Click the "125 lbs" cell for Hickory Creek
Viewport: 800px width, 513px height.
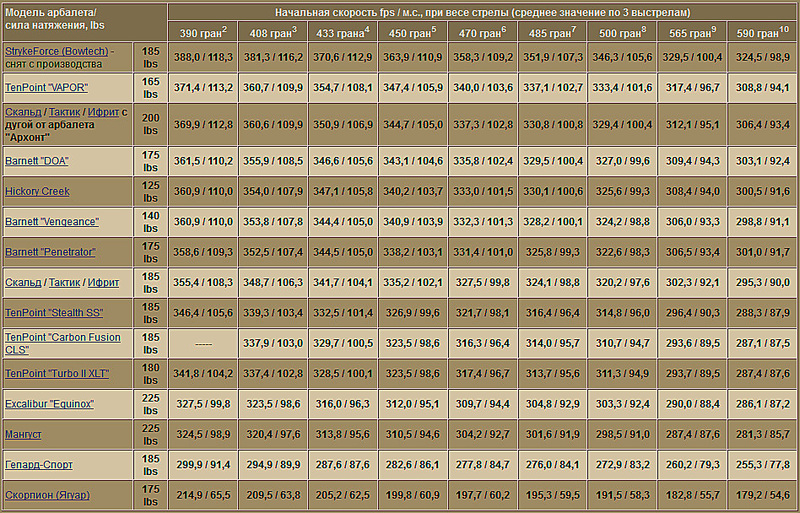coord(151,191)
